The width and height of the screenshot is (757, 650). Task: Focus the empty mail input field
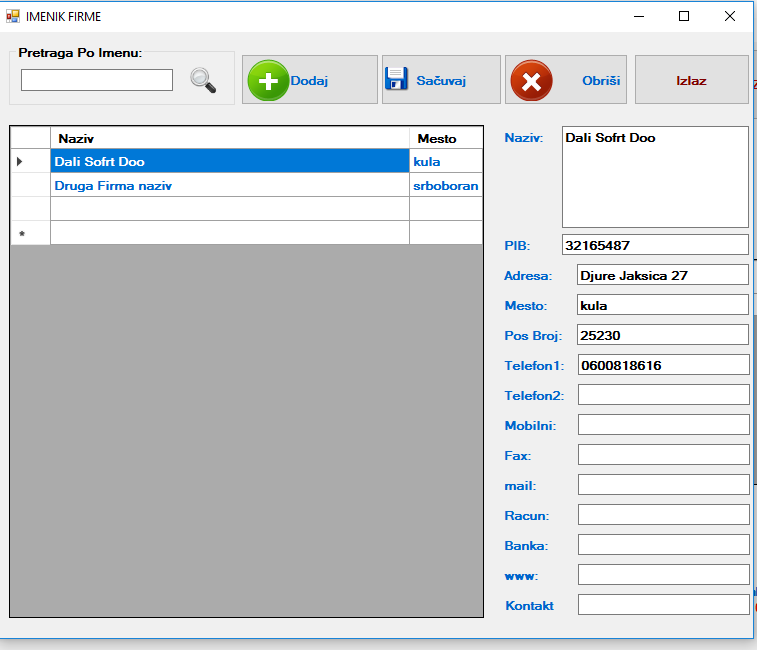coord(662,485)
